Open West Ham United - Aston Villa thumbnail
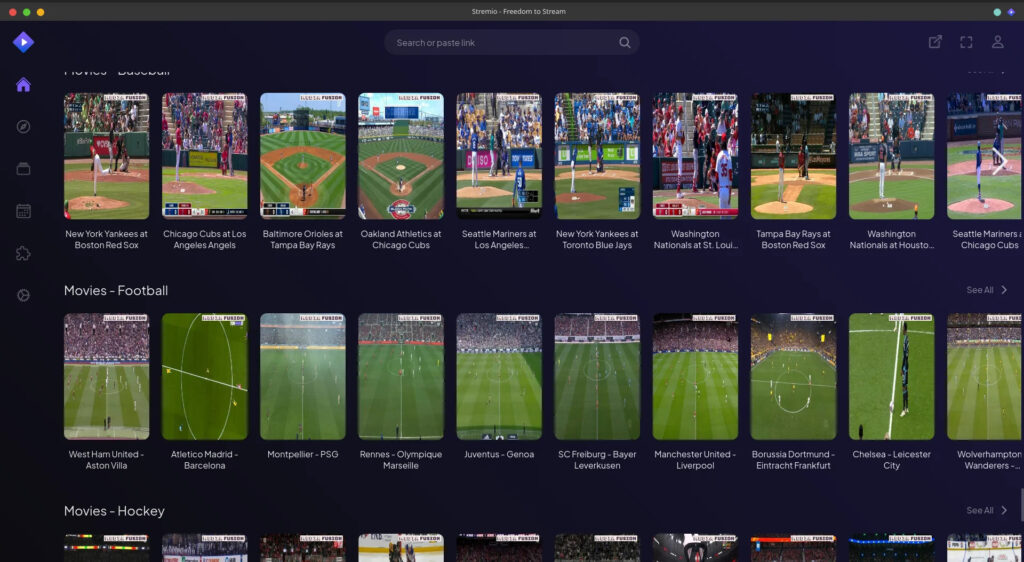This screenshot has height=562, width=1024. coord(106,377)
